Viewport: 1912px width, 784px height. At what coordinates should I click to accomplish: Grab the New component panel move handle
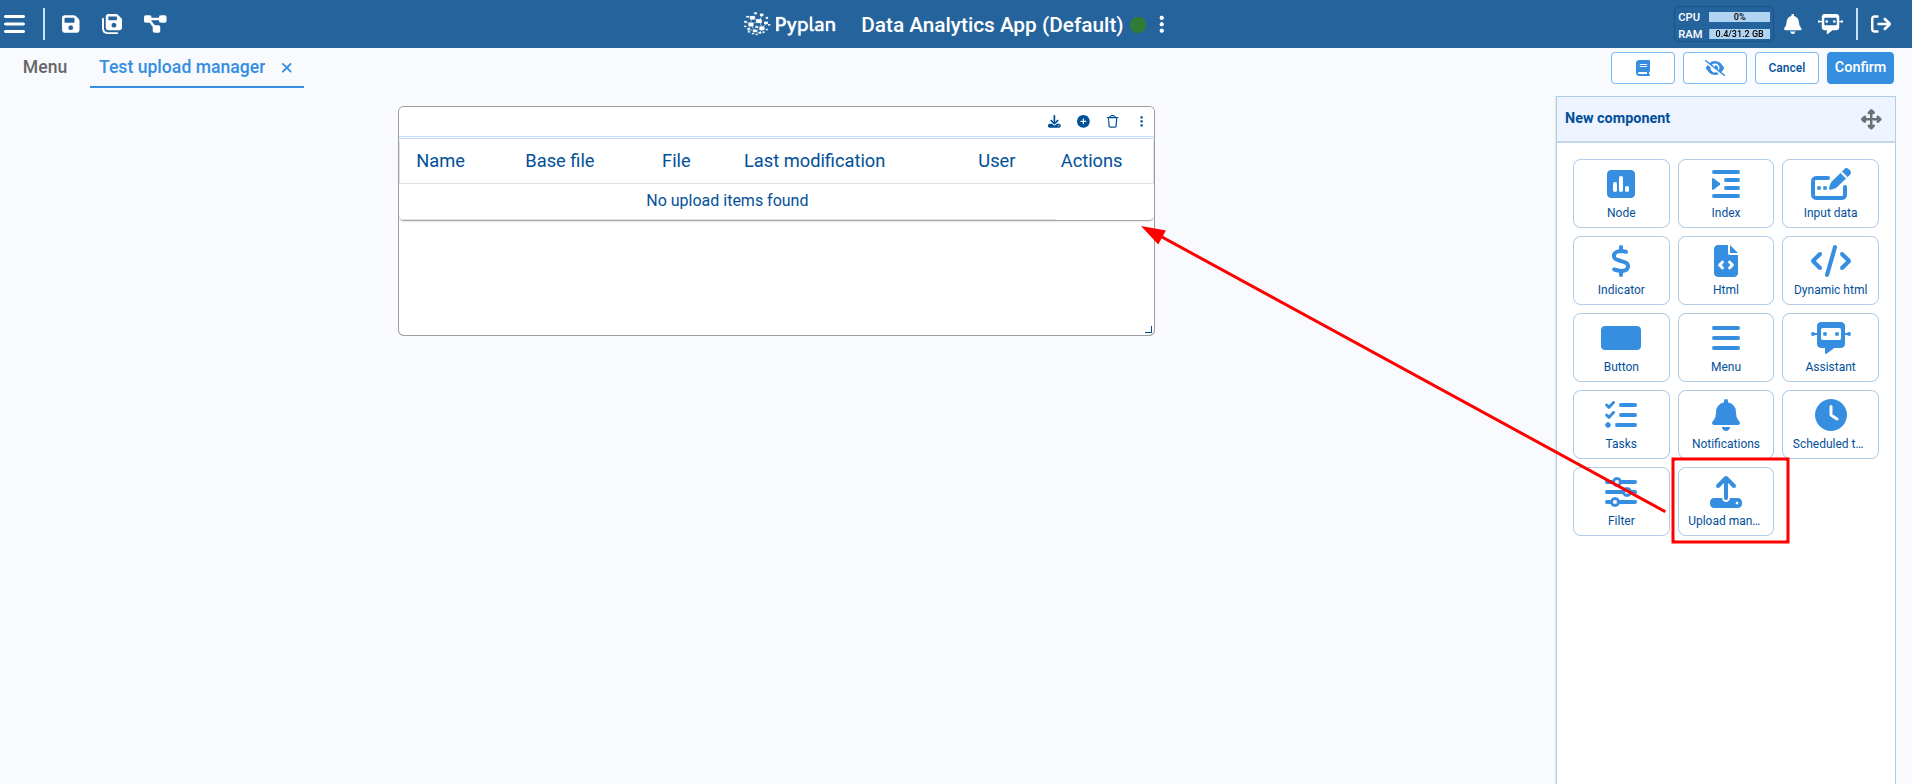tap(1870, 119)
